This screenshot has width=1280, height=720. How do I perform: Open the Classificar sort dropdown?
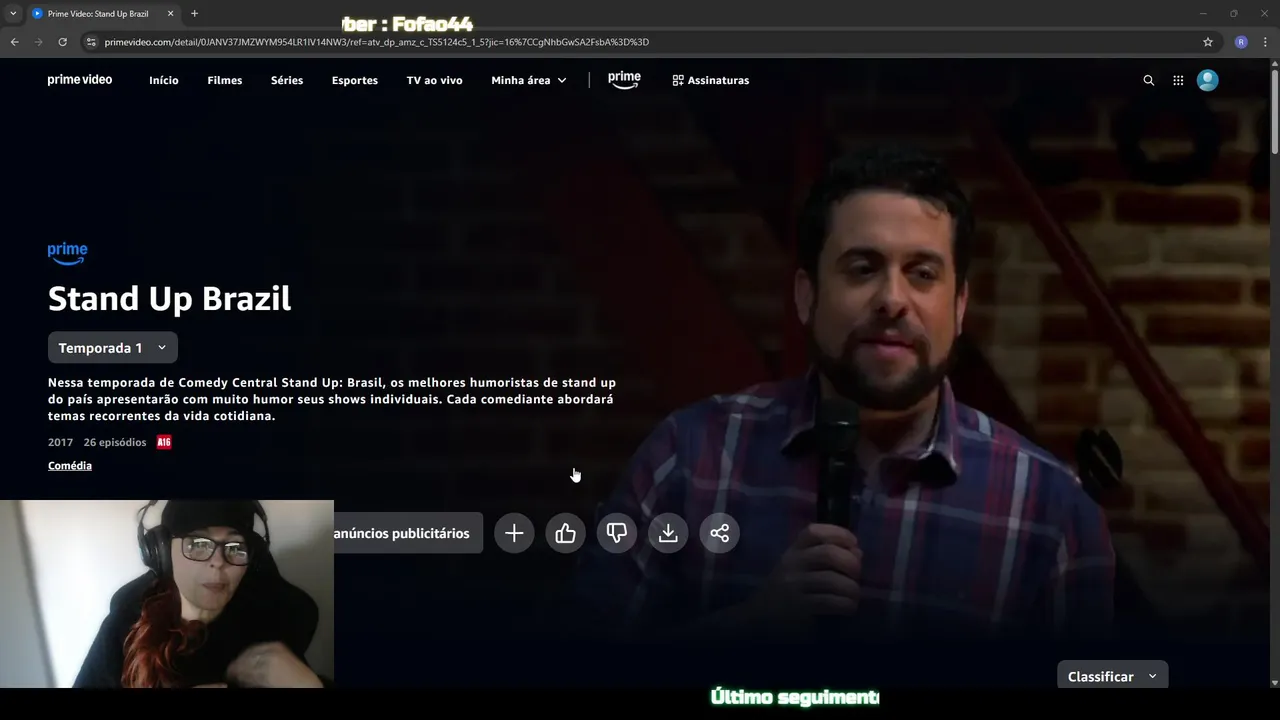[1112, 676]
